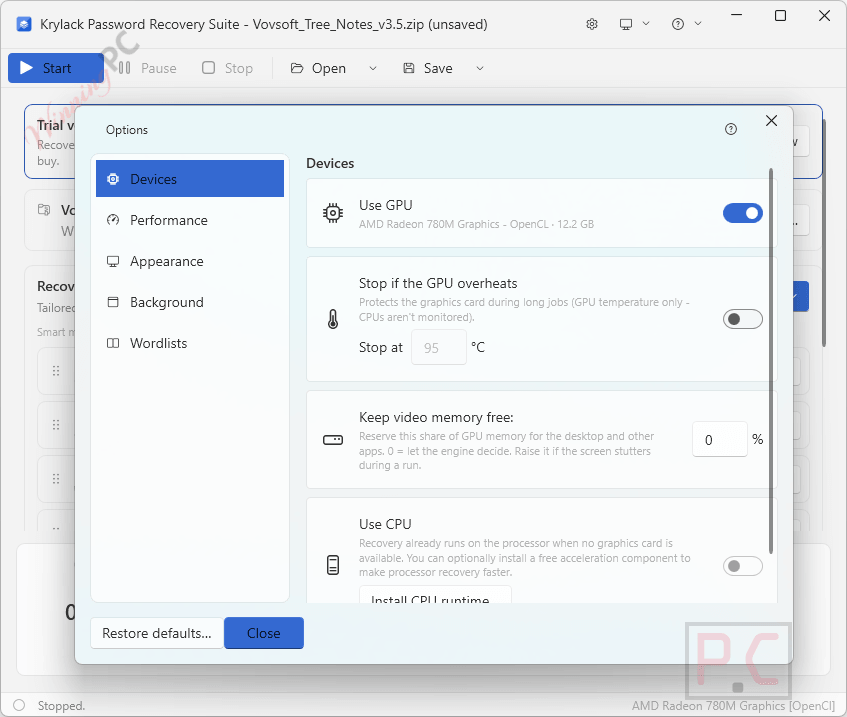Click the Stop toolbar button

tap(227, 68)
